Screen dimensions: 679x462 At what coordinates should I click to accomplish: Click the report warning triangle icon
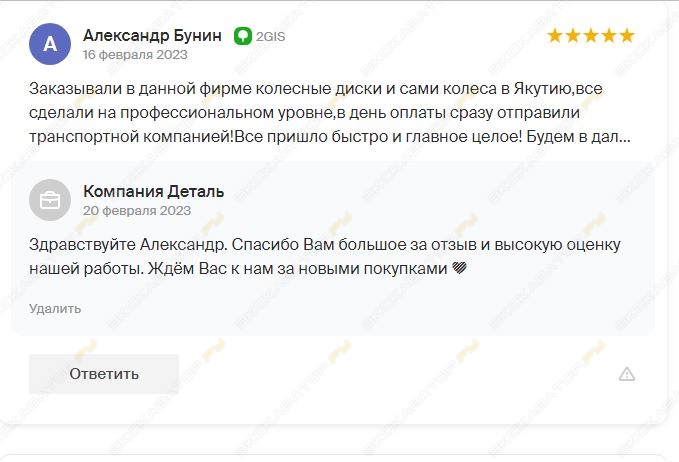(x=627, y=374)
